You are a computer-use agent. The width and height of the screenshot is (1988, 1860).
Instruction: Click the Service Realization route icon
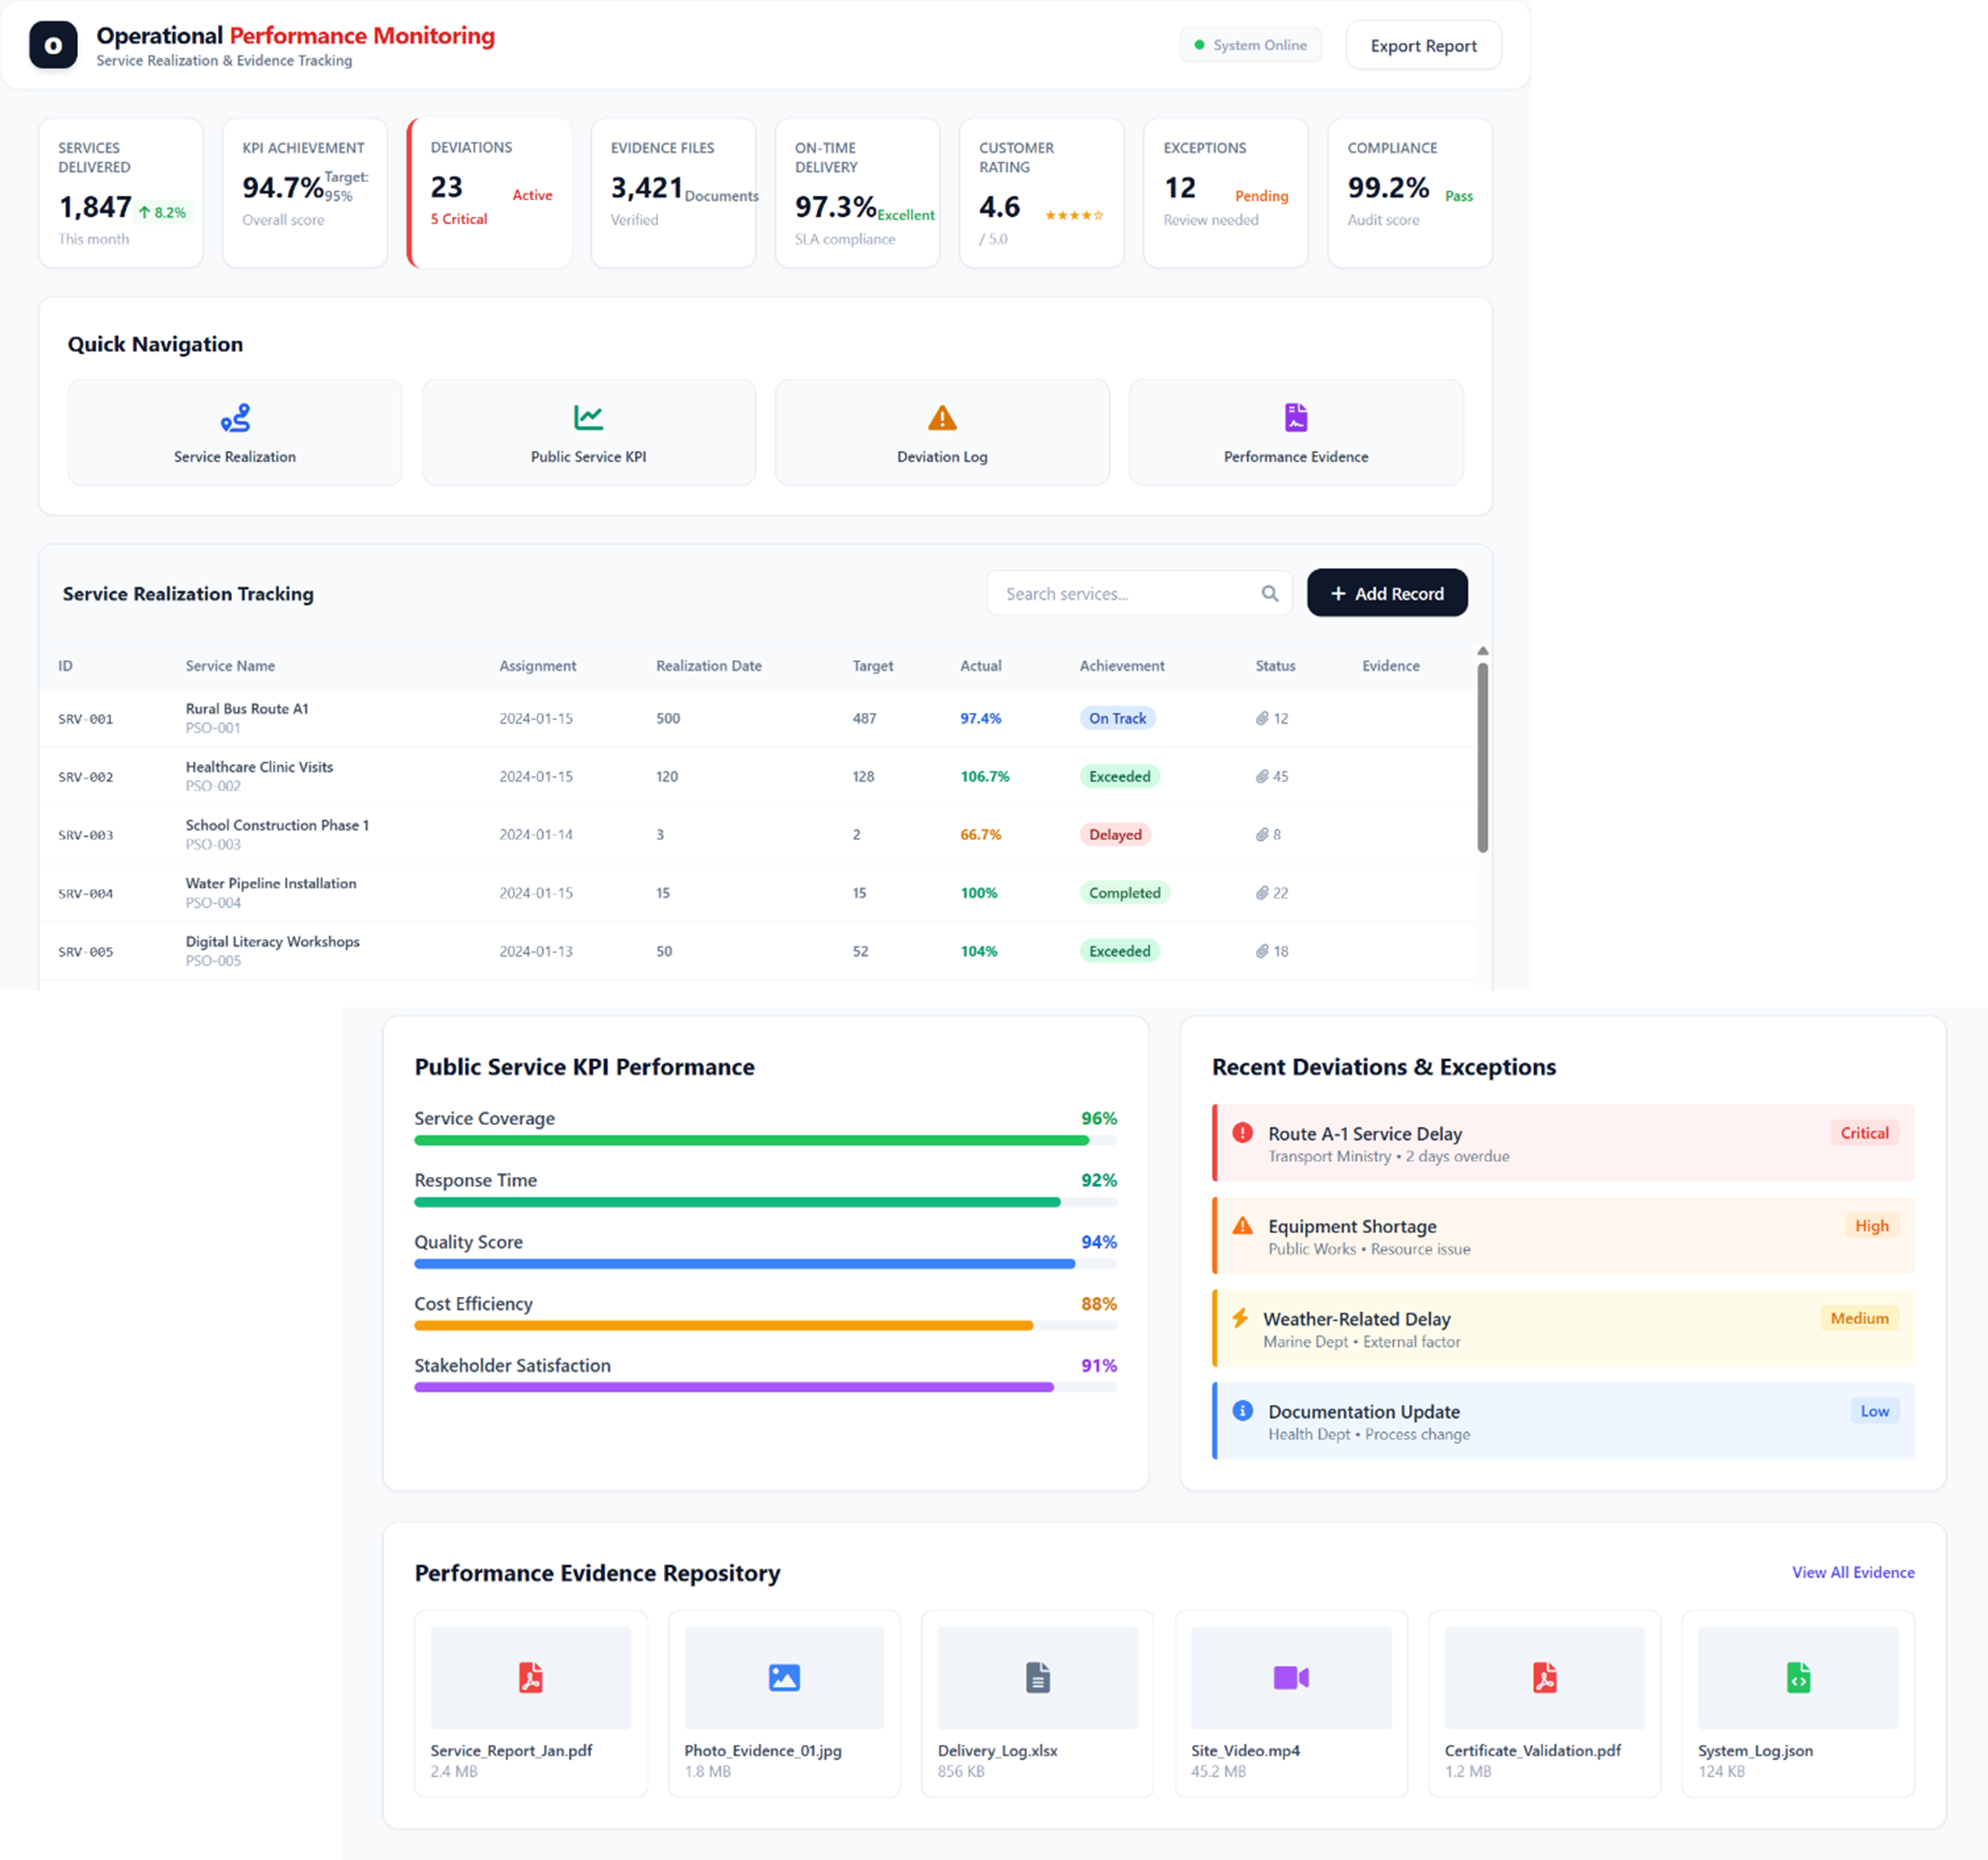(x=235, y=418)
